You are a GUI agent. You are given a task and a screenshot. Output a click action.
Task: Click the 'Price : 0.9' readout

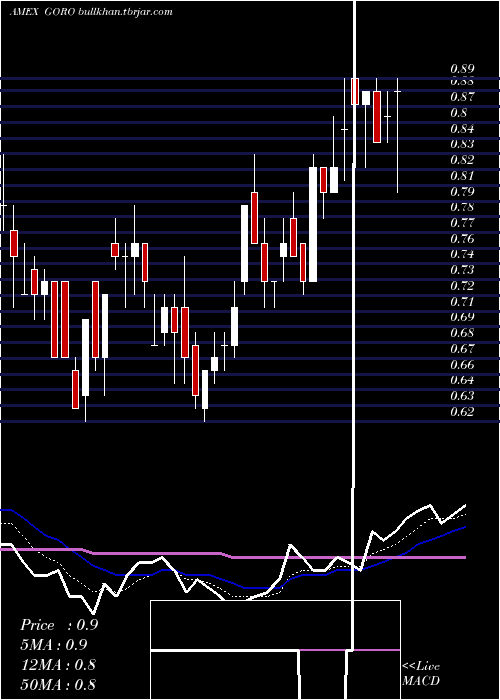[x=59, y=625]
